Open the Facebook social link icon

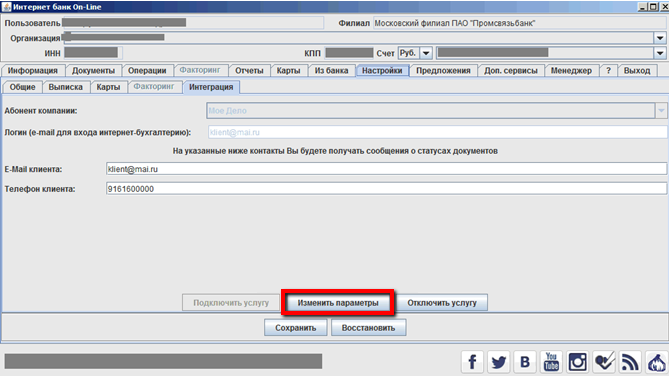point(472,362)
